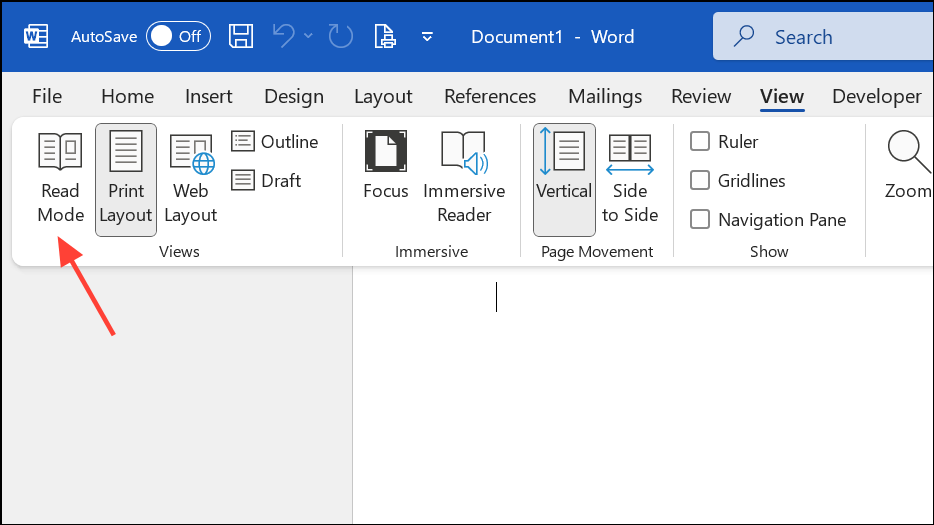The width and height of the screenshot is (934, 525).
Task: Open the Outline view
Action: tap(275, 142)
